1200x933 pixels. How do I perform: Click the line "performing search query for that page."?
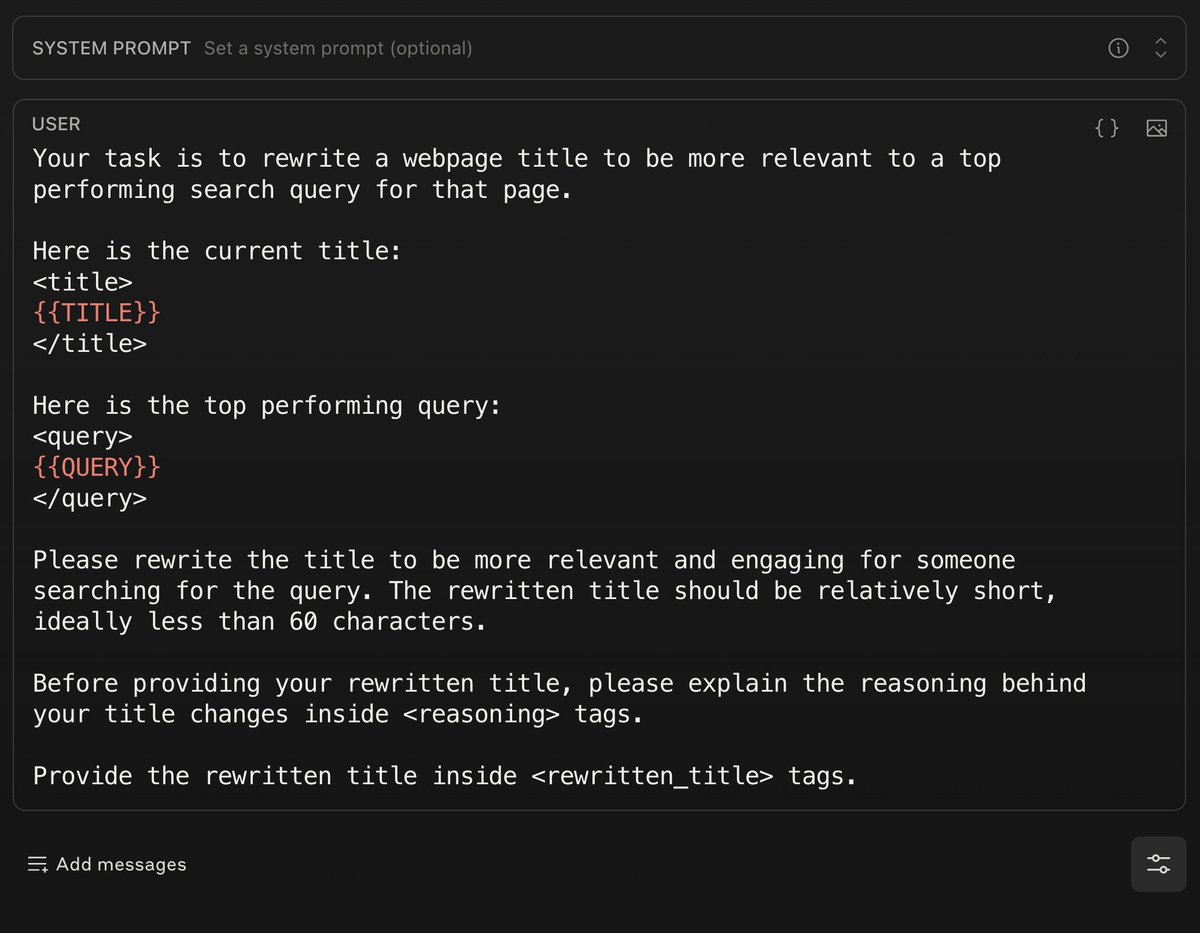(302, 190)
